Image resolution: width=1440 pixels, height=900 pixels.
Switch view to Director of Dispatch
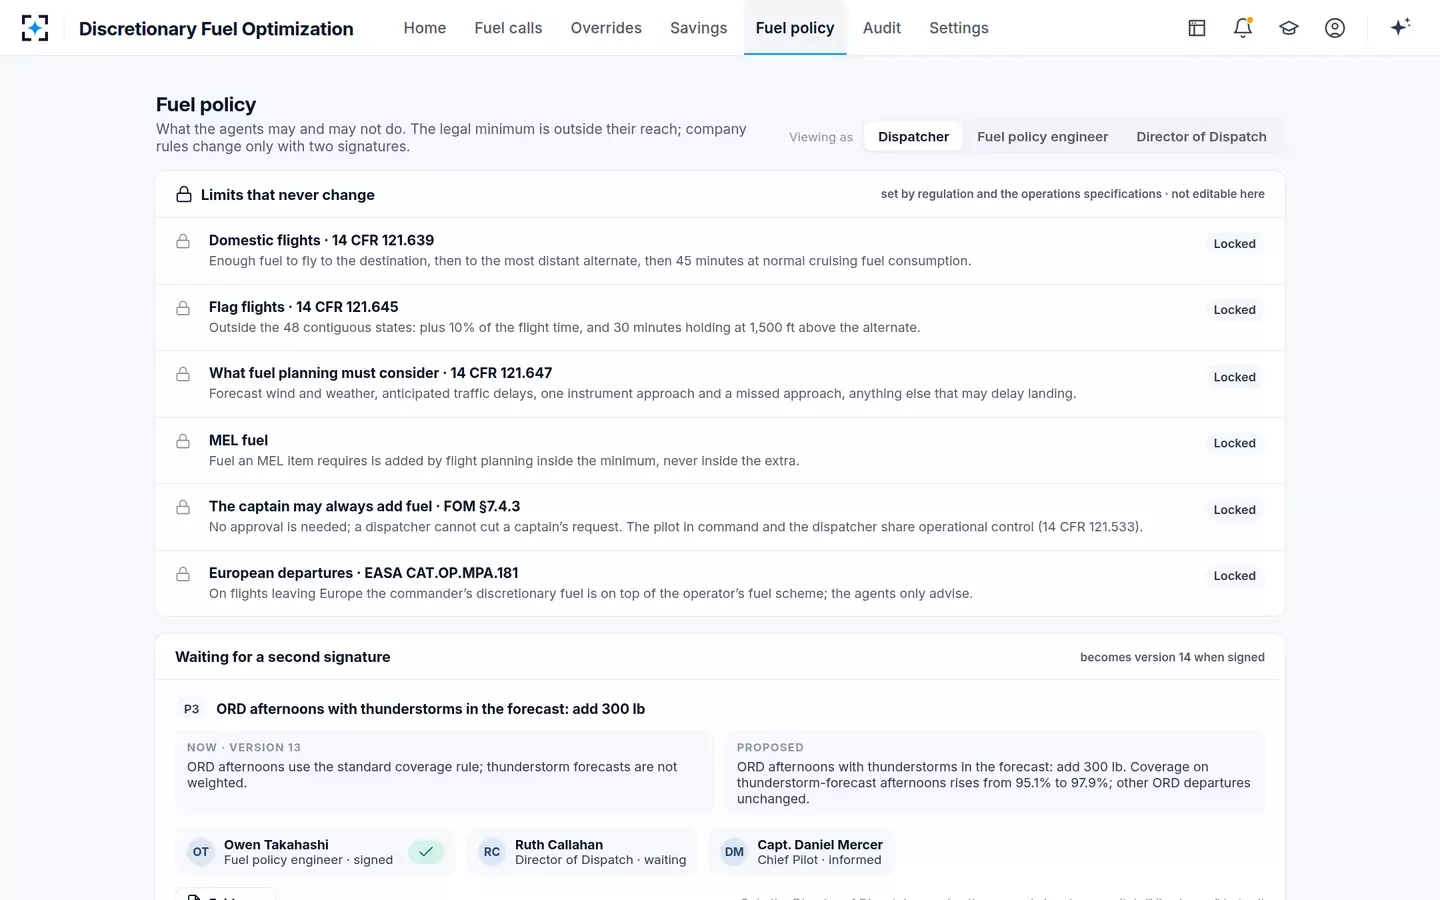1201,137
